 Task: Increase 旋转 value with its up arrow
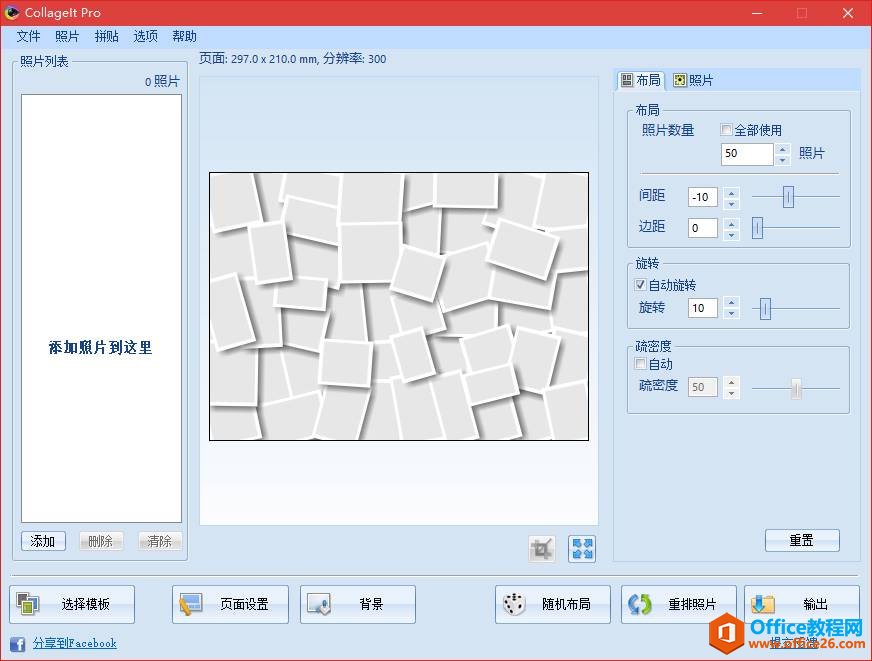tap(729, 303)
